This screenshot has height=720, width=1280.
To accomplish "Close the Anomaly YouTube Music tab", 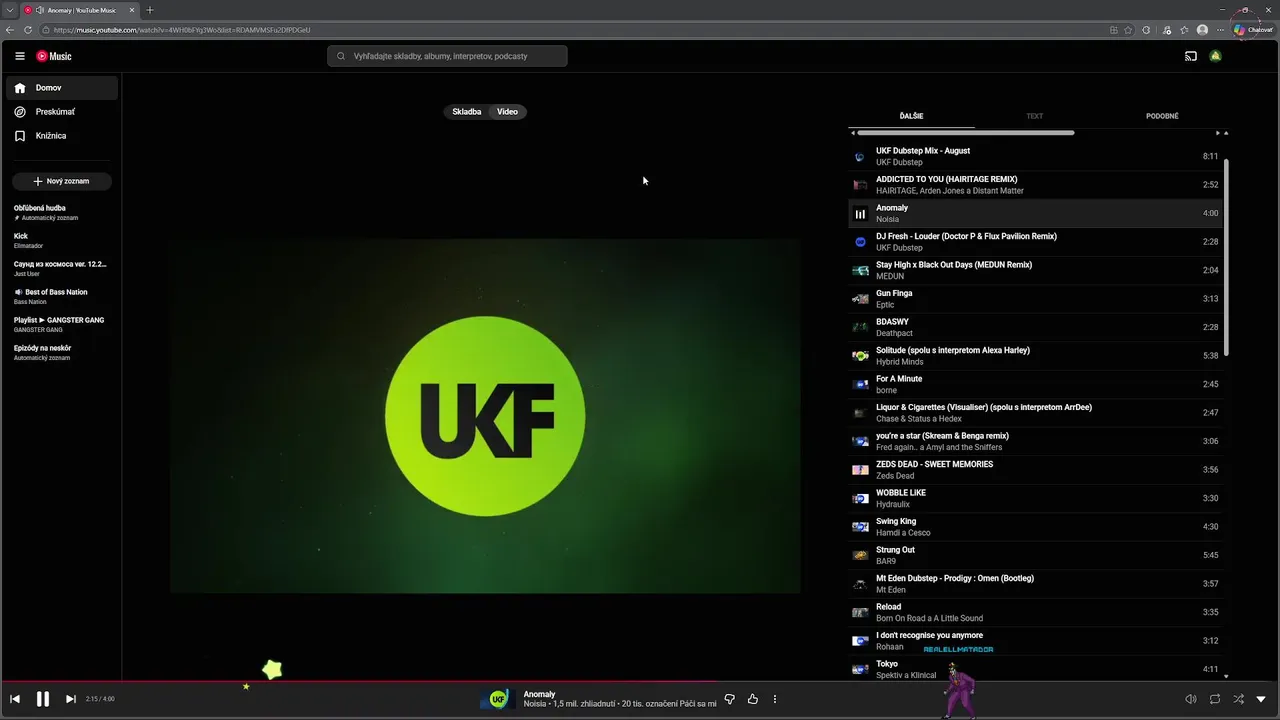I will tap(132, 10).
